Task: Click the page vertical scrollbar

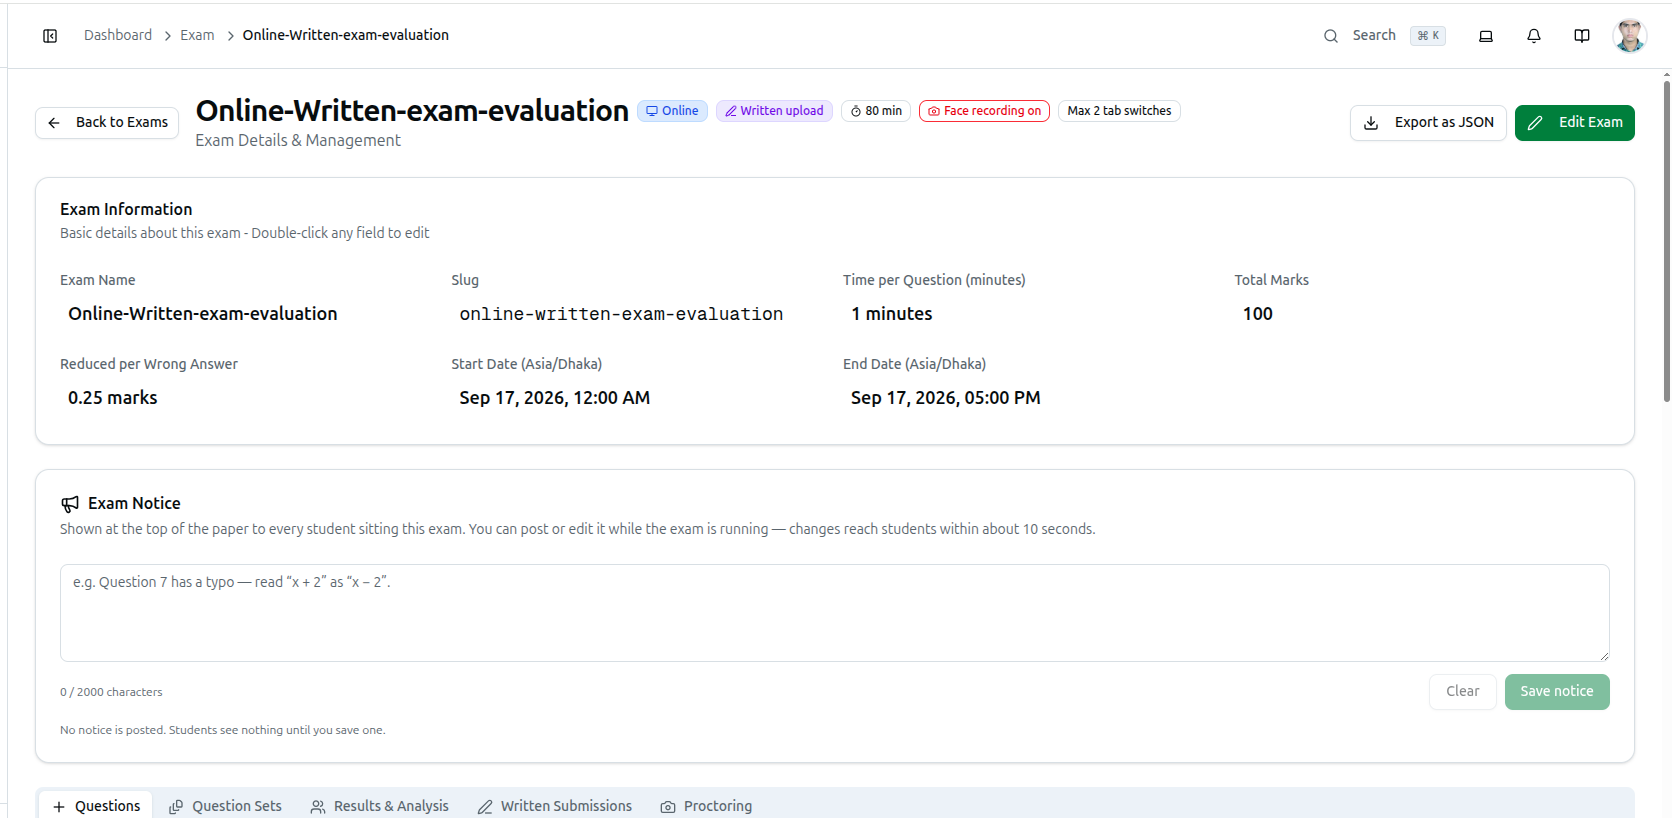Action: click(1667, 240)
